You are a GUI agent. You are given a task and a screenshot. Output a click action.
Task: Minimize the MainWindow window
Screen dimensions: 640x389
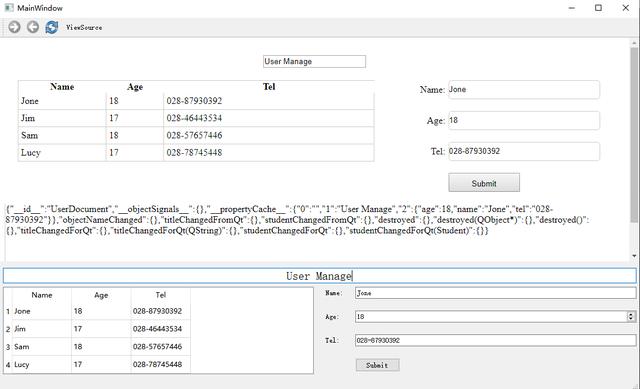pos(572,8)
